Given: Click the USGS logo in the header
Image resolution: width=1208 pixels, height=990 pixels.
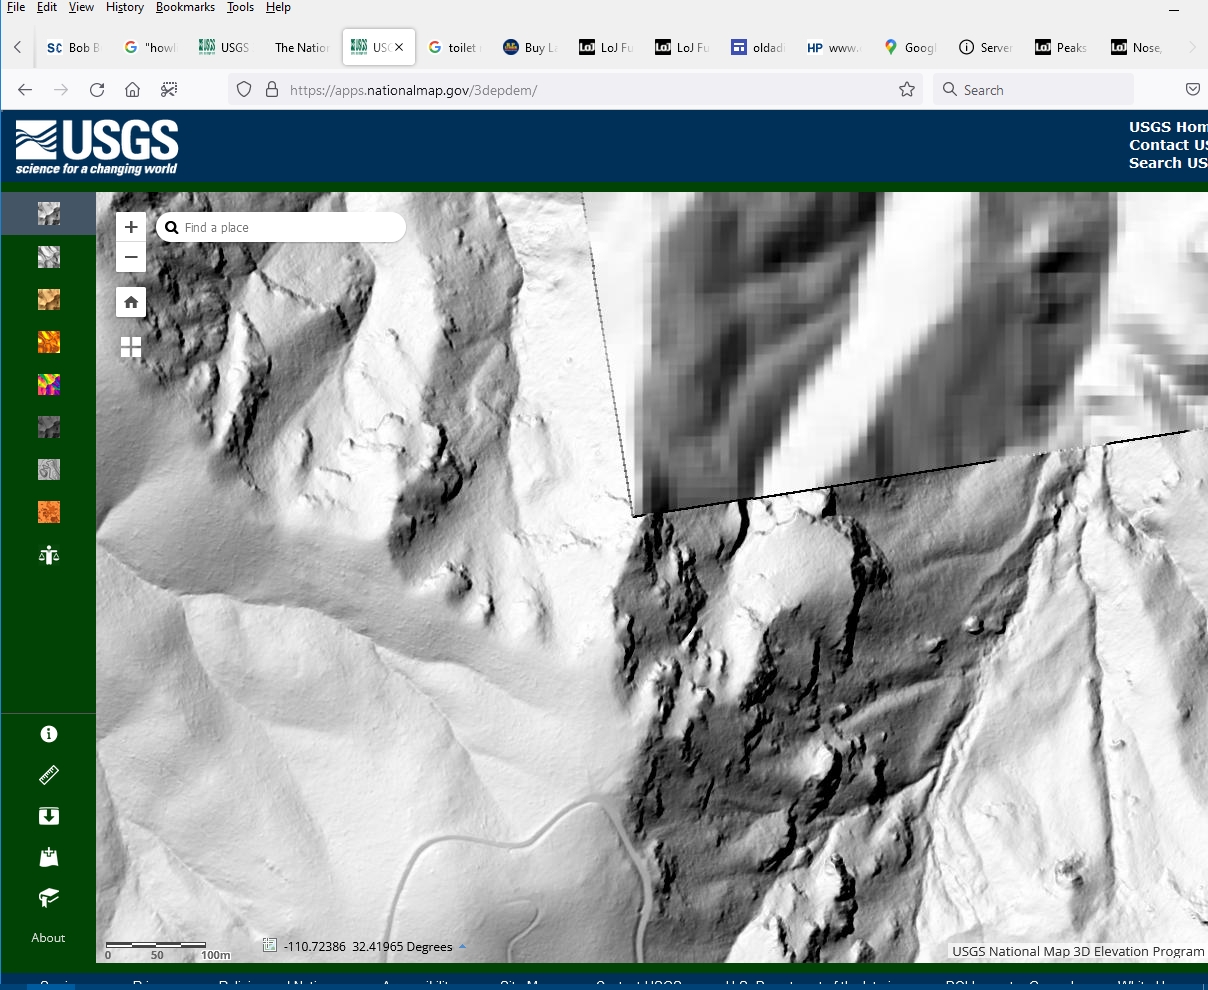Looking at the screenshot, I should [97, 147].
